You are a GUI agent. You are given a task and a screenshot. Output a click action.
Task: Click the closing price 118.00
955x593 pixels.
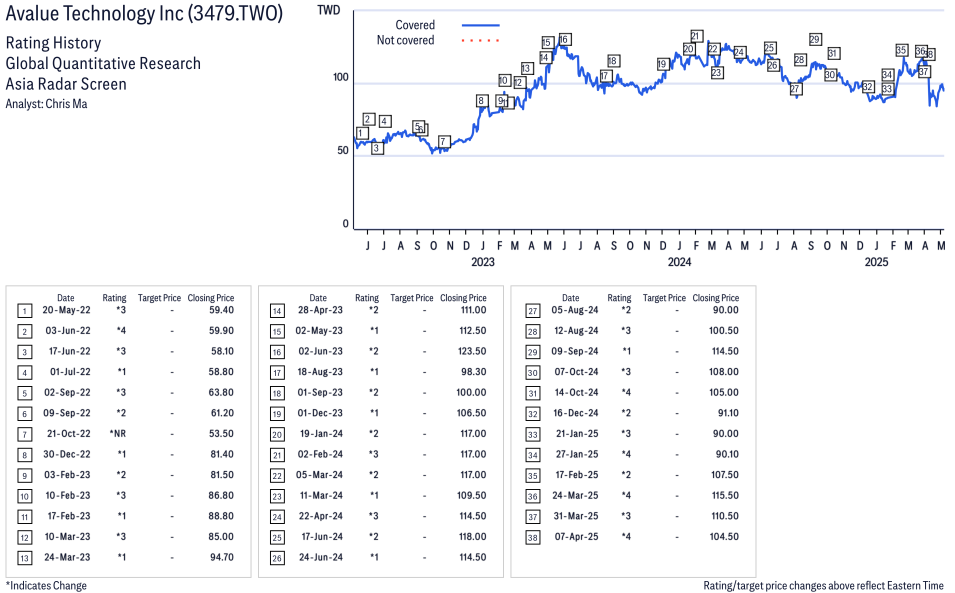point(472,536)
